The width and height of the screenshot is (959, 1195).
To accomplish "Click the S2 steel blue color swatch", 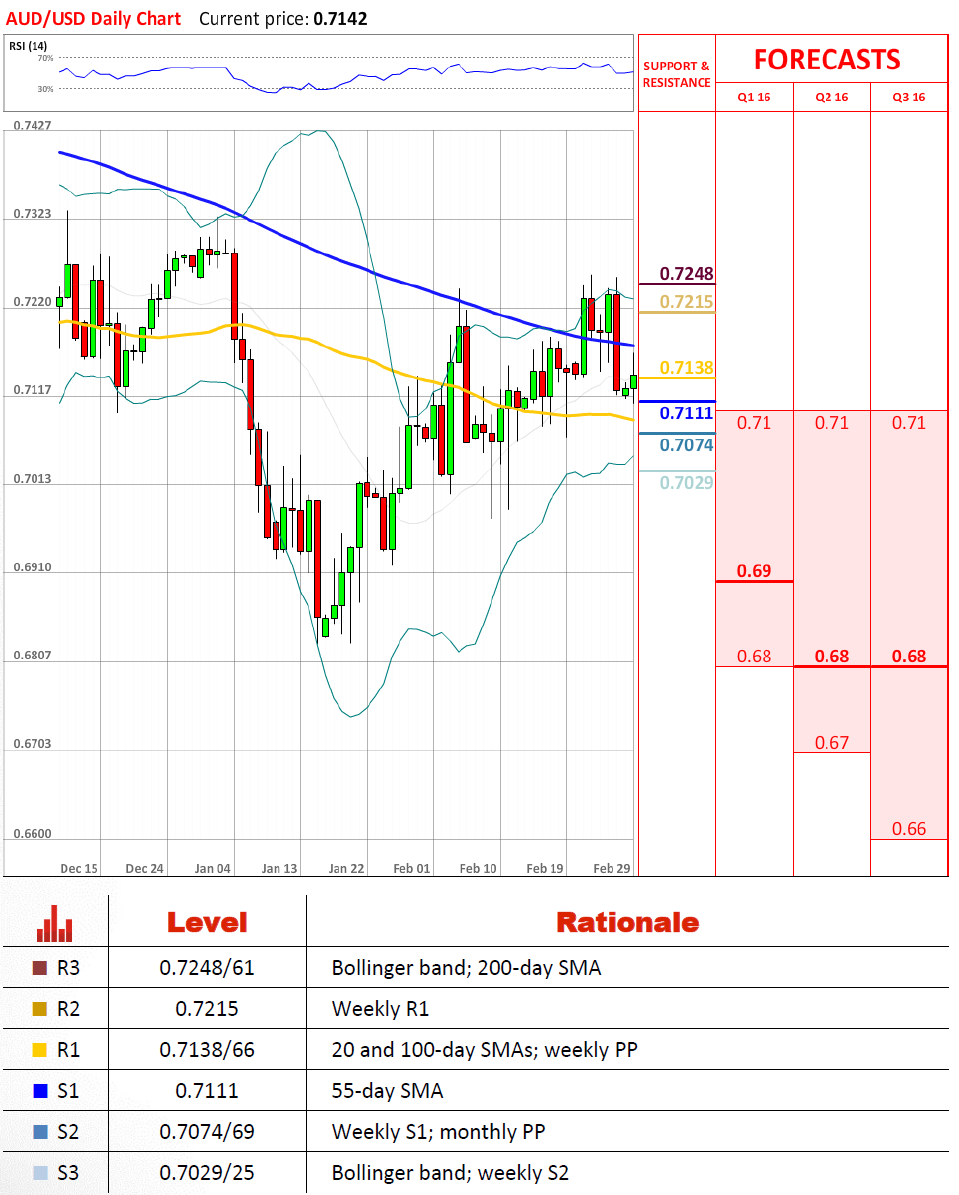I will [x=40, y=1132].
